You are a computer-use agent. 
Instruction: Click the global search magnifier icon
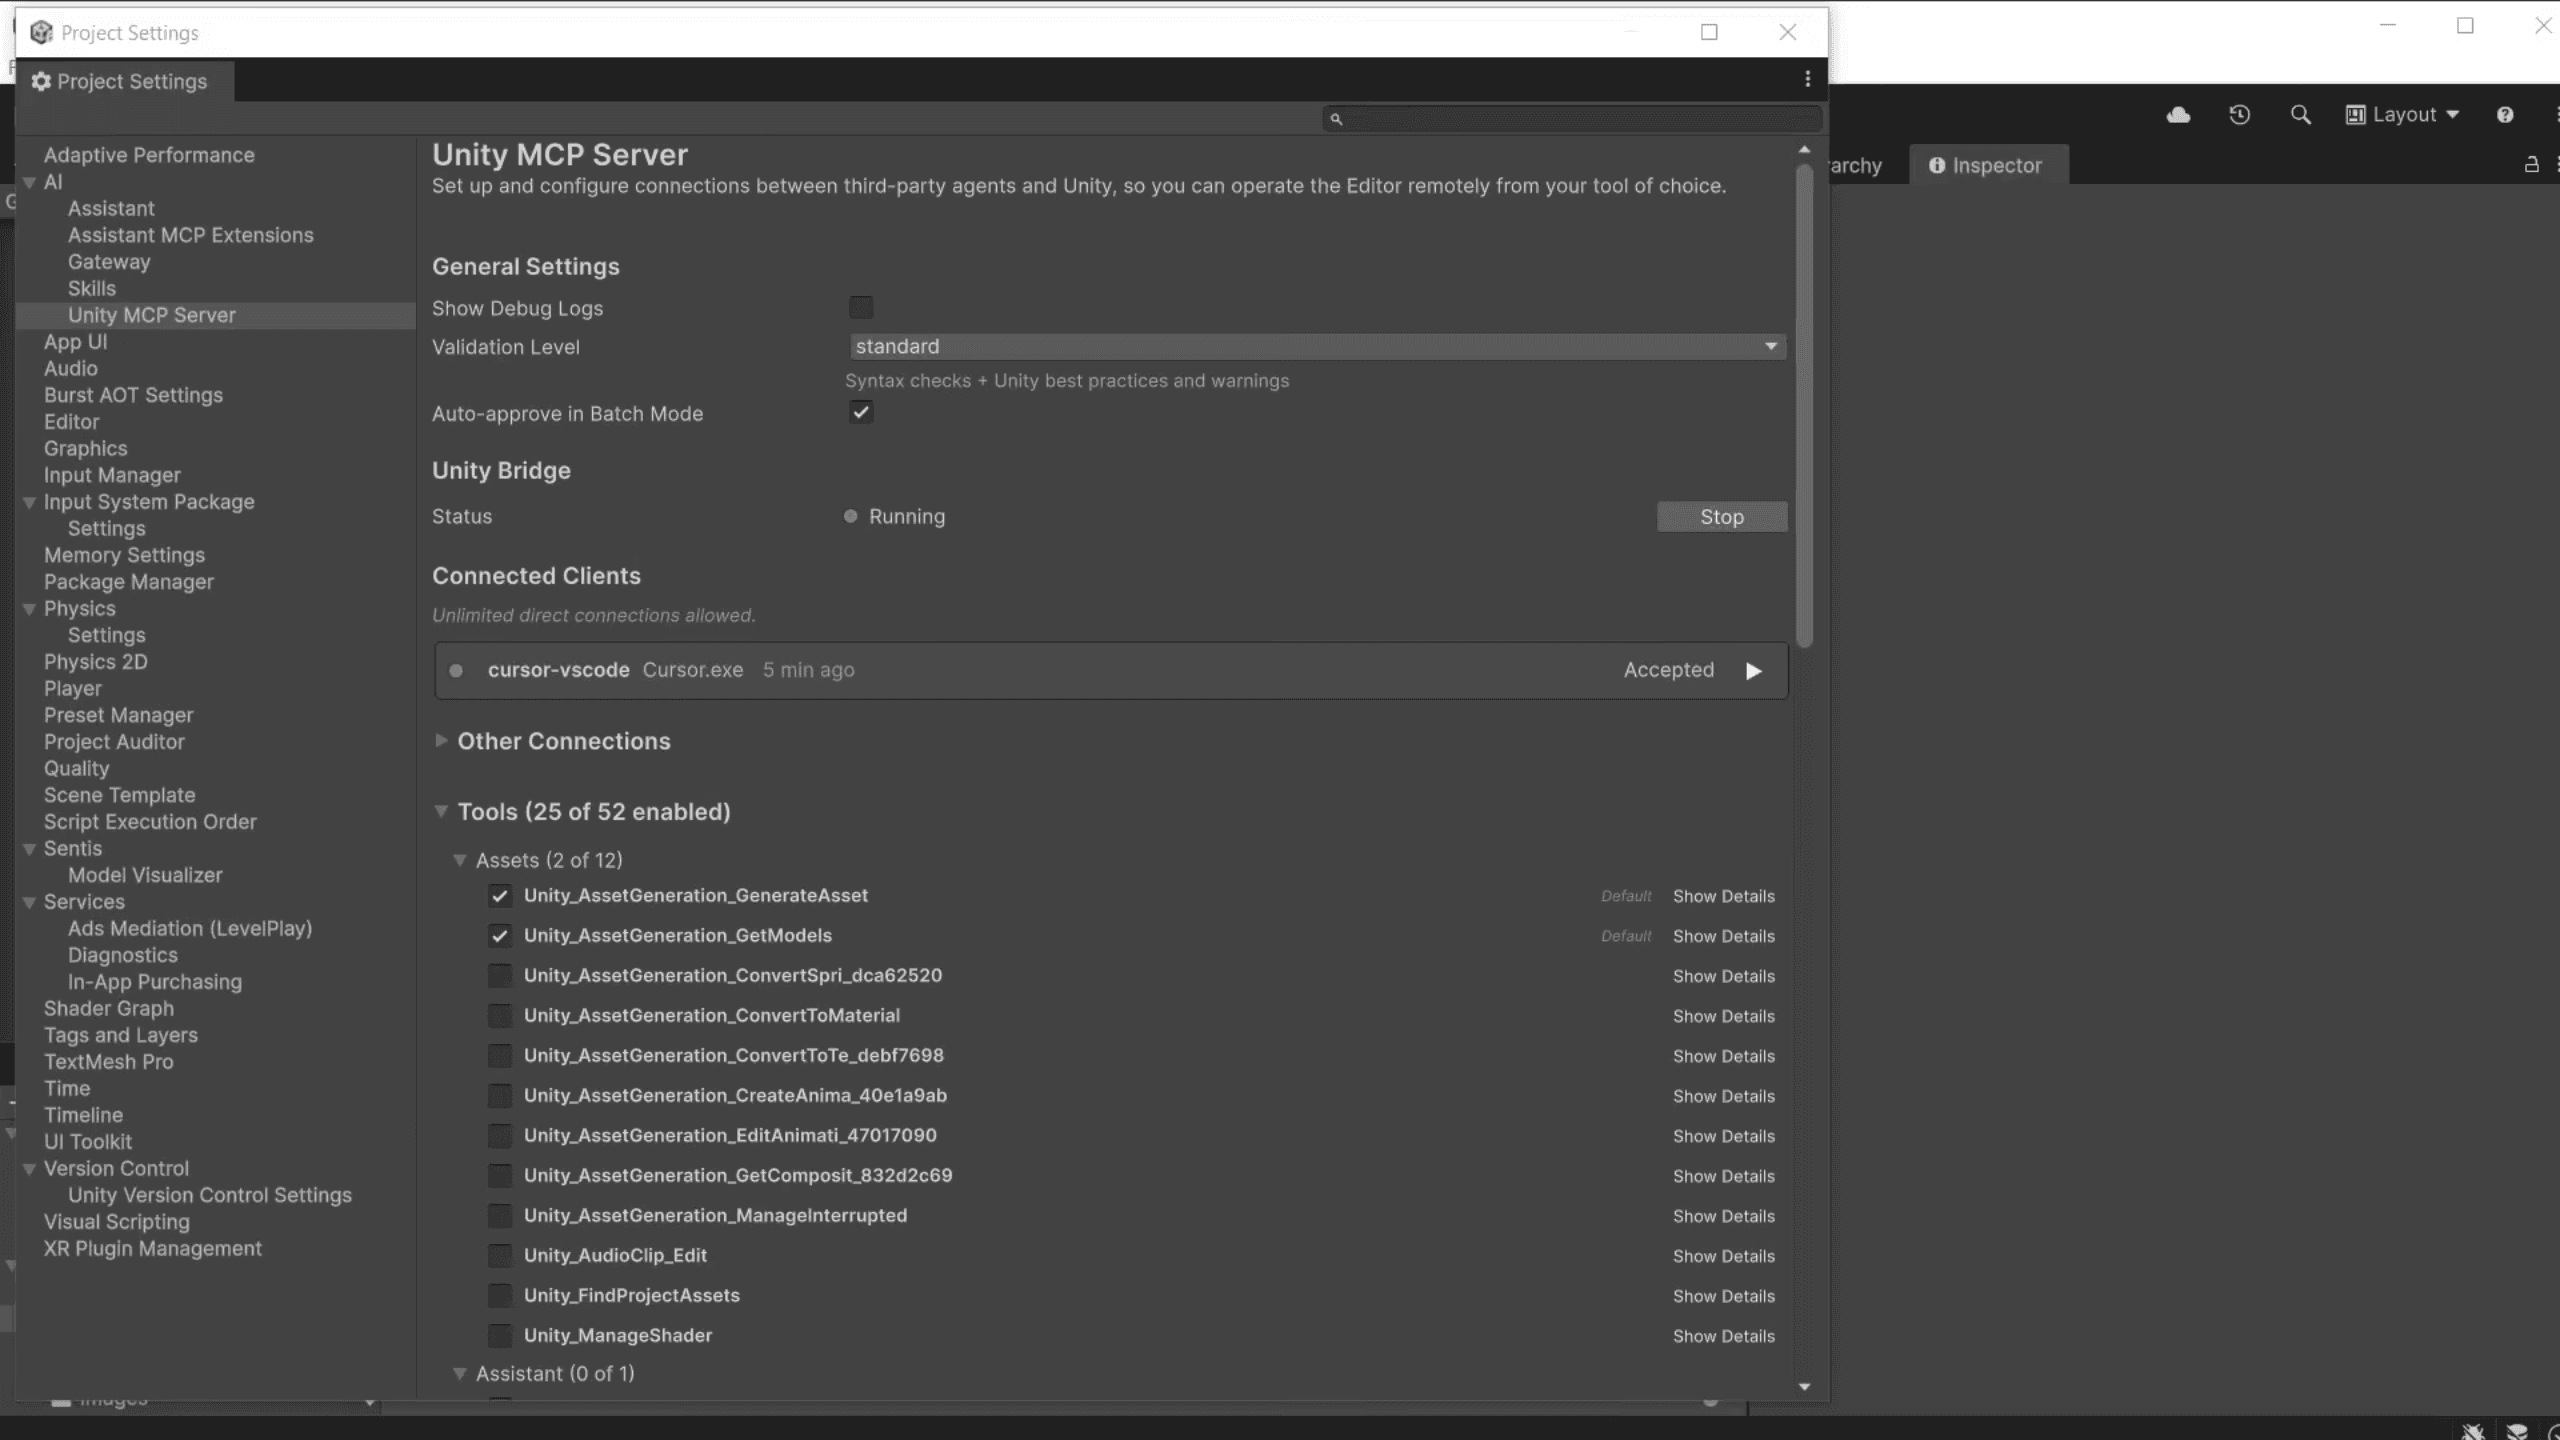point(2300,115)
